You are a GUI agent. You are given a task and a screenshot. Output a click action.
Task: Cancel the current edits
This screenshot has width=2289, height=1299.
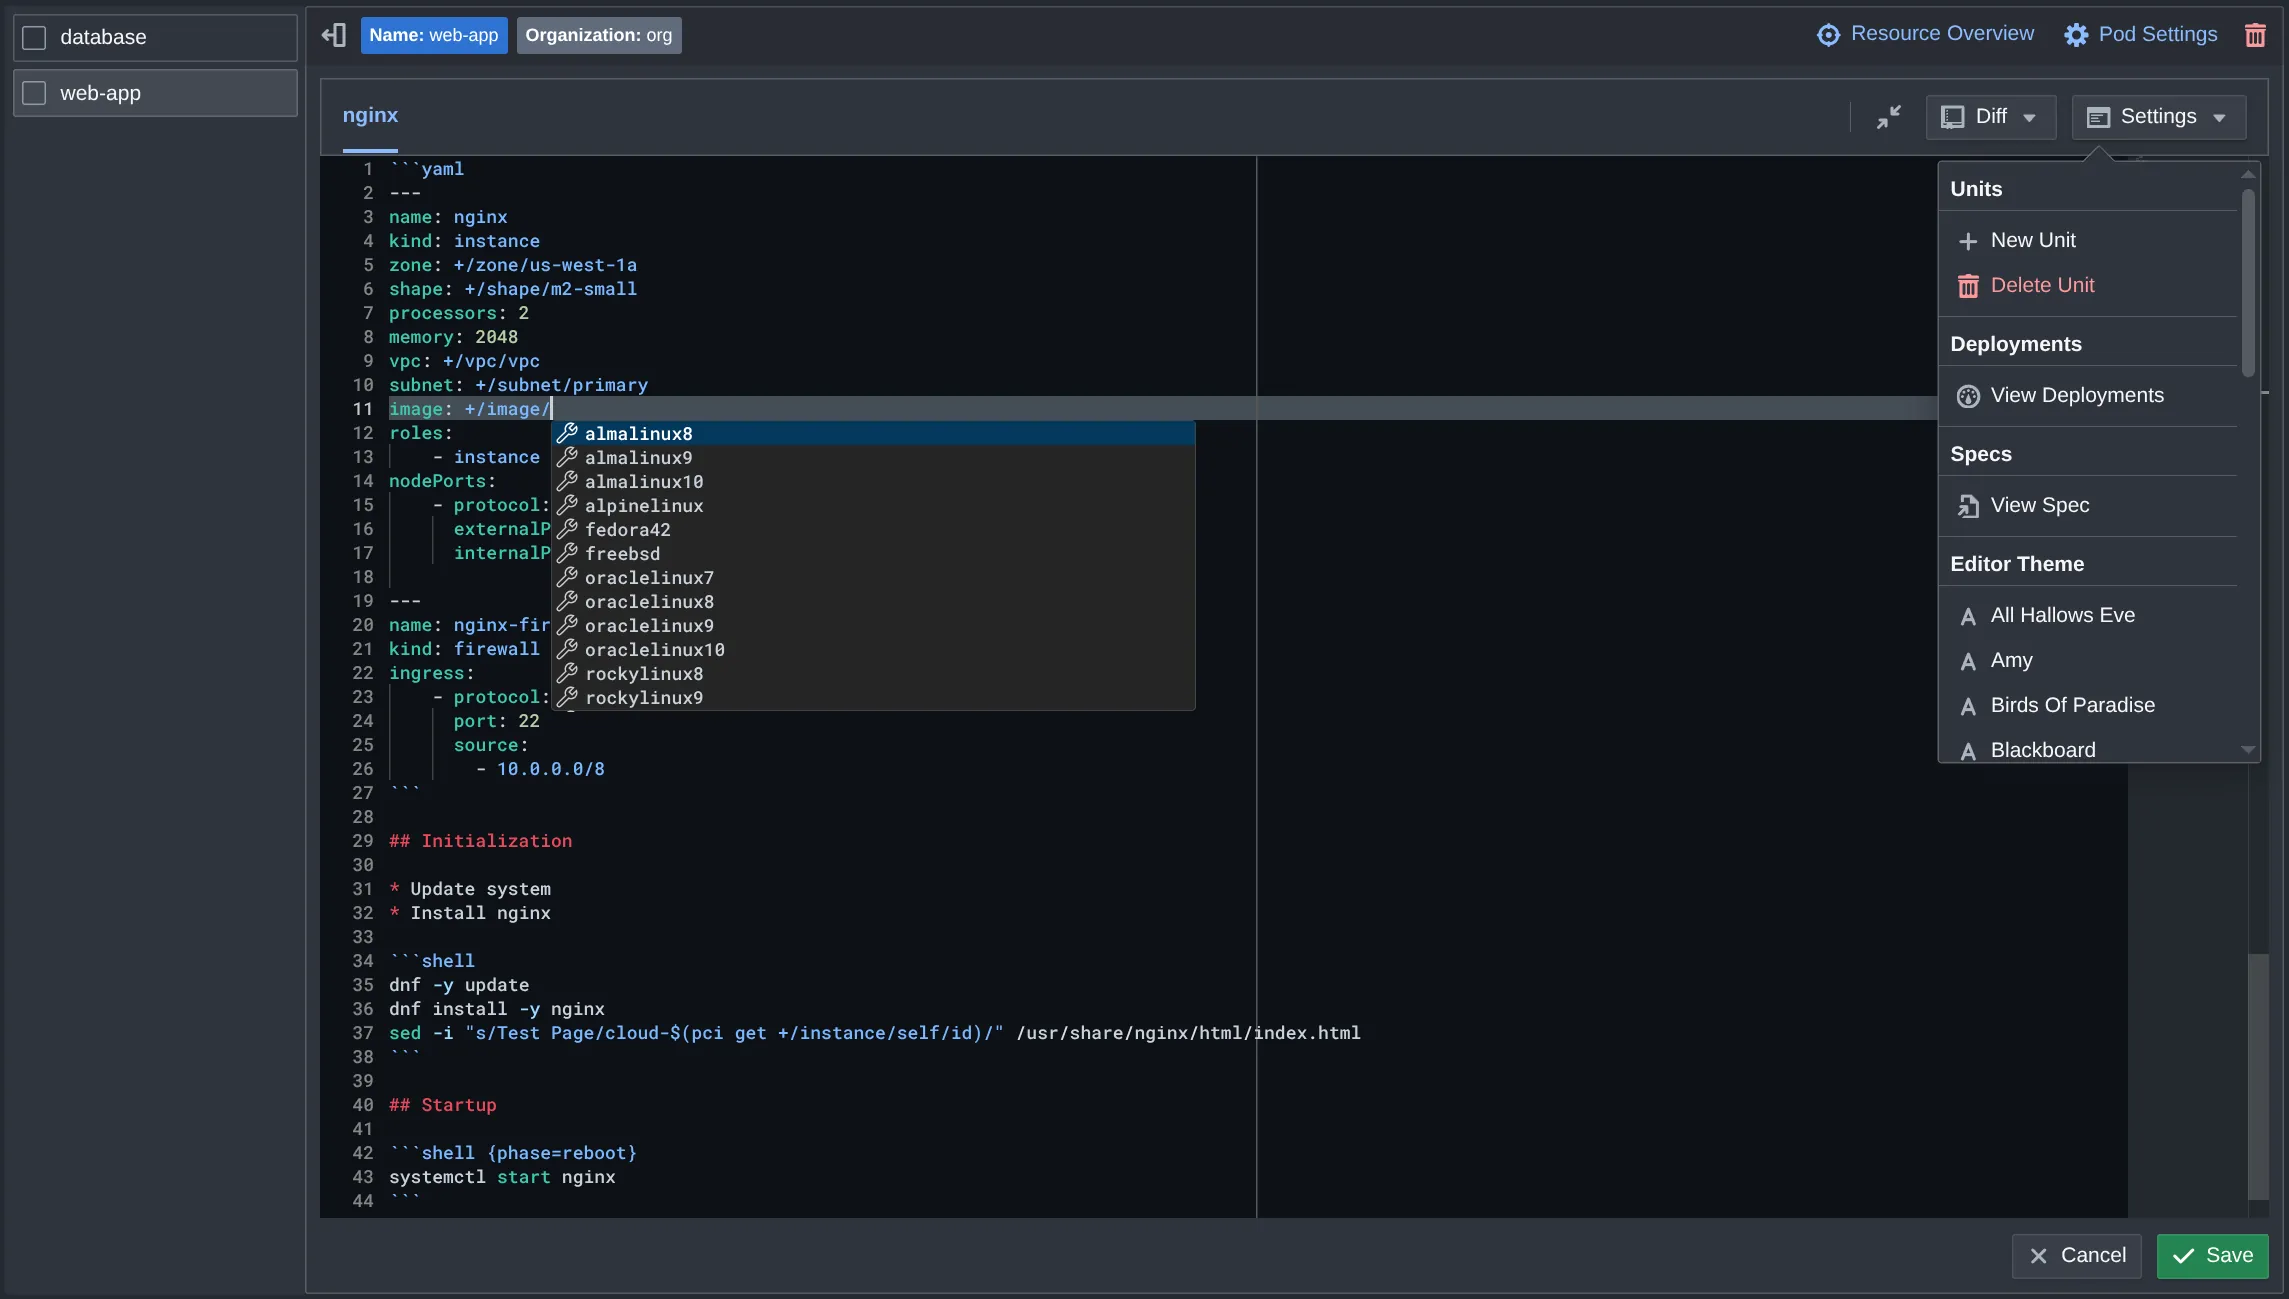click(x=2076, y=1256)
